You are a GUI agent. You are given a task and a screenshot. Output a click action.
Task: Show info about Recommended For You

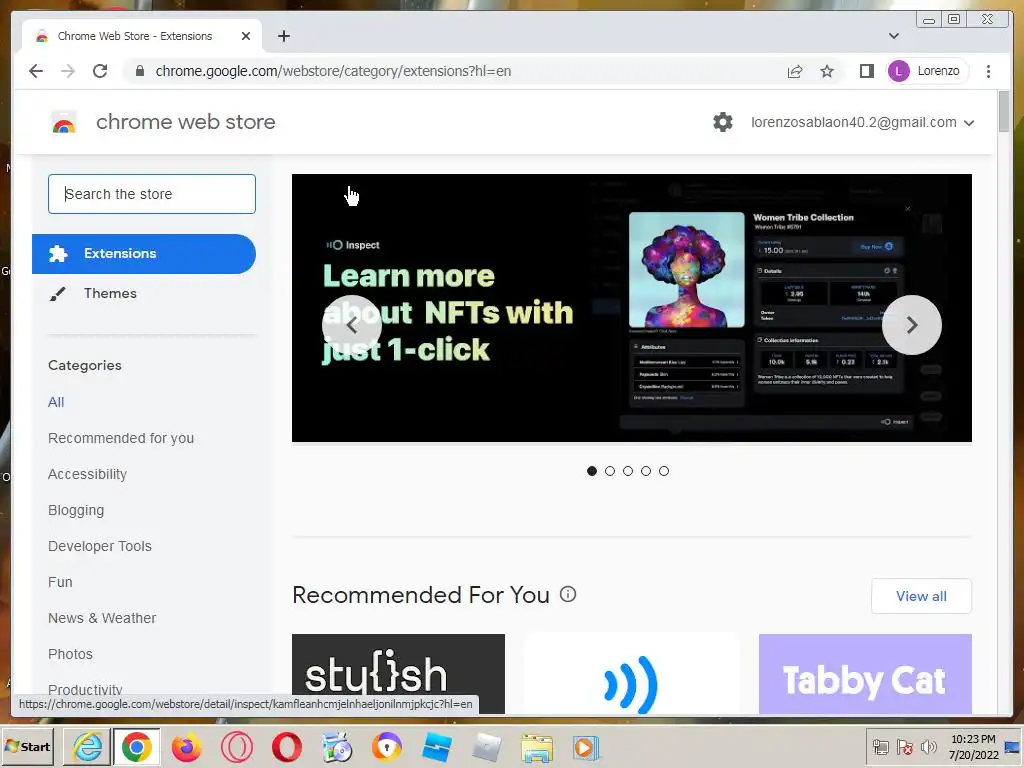tap(568, 594)
